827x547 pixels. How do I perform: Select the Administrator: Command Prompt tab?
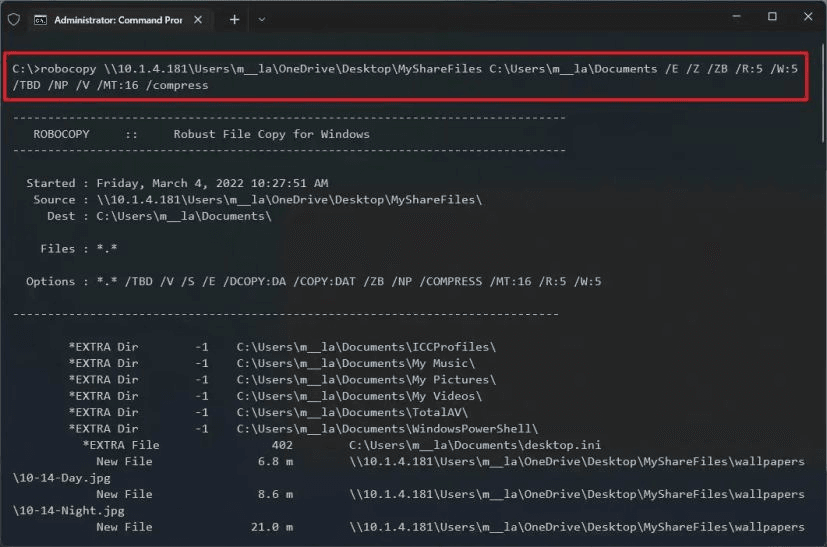pos(110,19)
